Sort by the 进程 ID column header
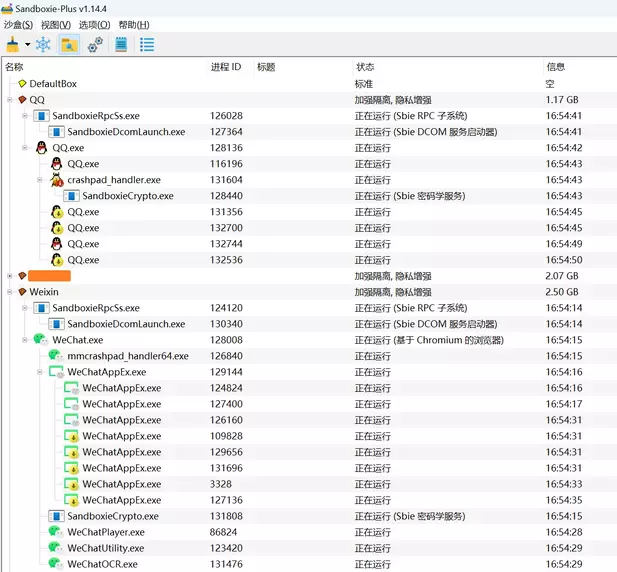 pyautogui.click(x=225, y=67)
